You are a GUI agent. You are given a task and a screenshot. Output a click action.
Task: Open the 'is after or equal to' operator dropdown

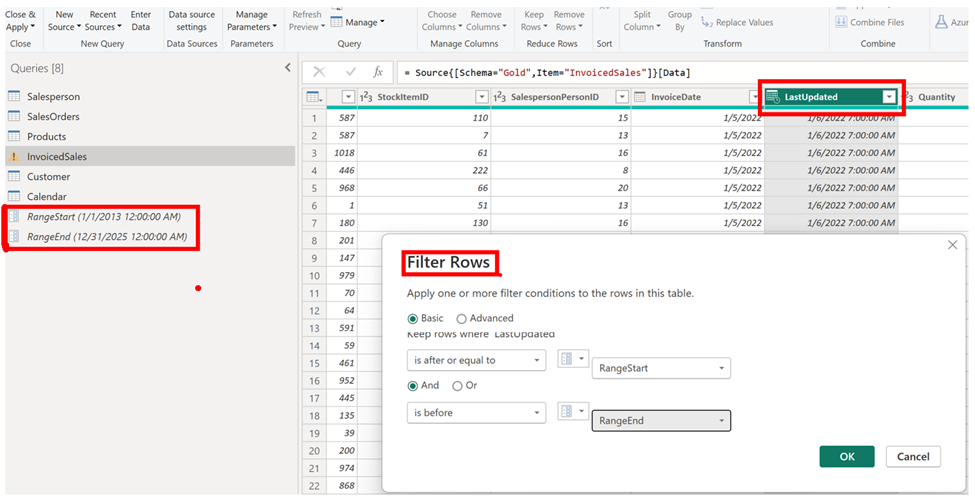pos(476,360)
